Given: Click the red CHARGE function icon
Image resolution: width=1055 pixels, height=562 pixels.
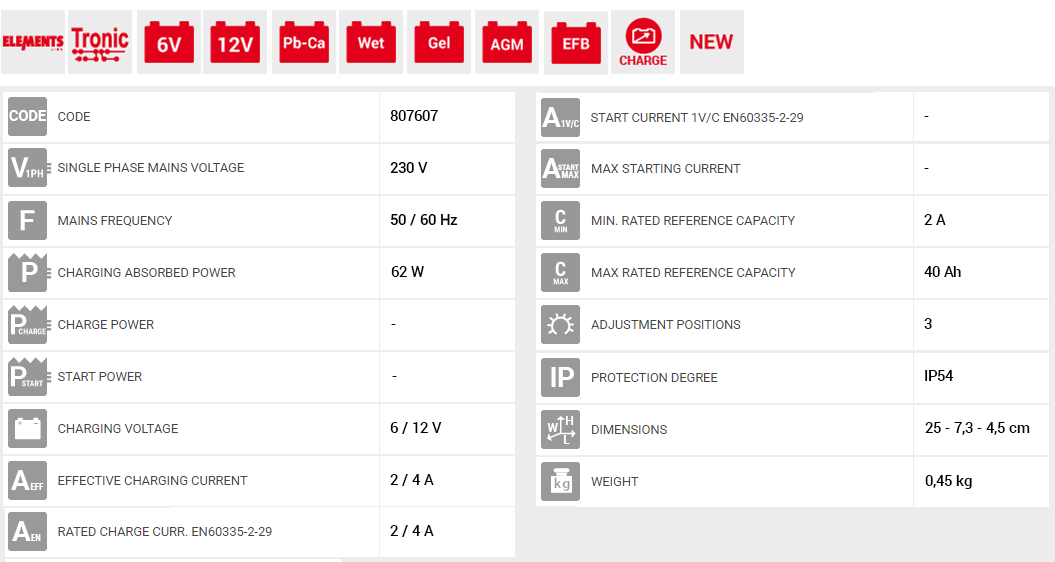Looking at the screenshot, I should 643,43.
